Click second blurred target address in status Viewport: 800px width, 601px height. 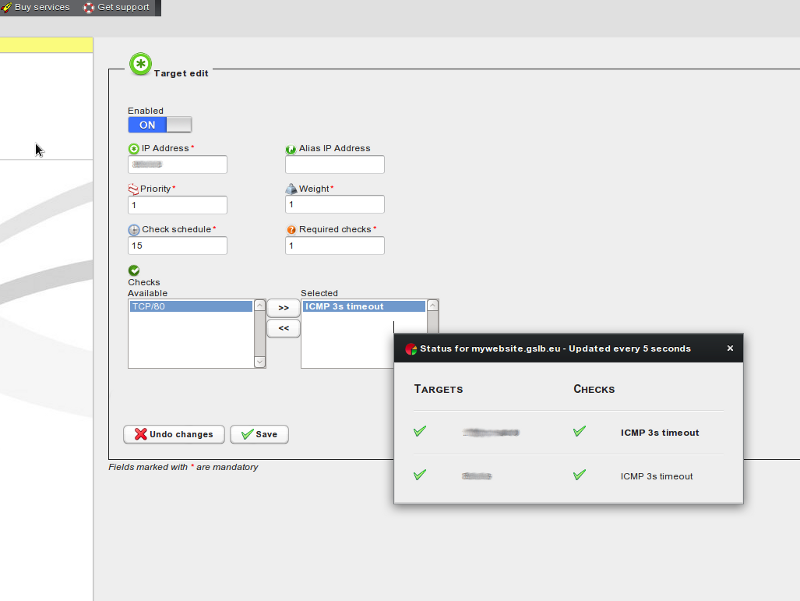pos(477,476)
